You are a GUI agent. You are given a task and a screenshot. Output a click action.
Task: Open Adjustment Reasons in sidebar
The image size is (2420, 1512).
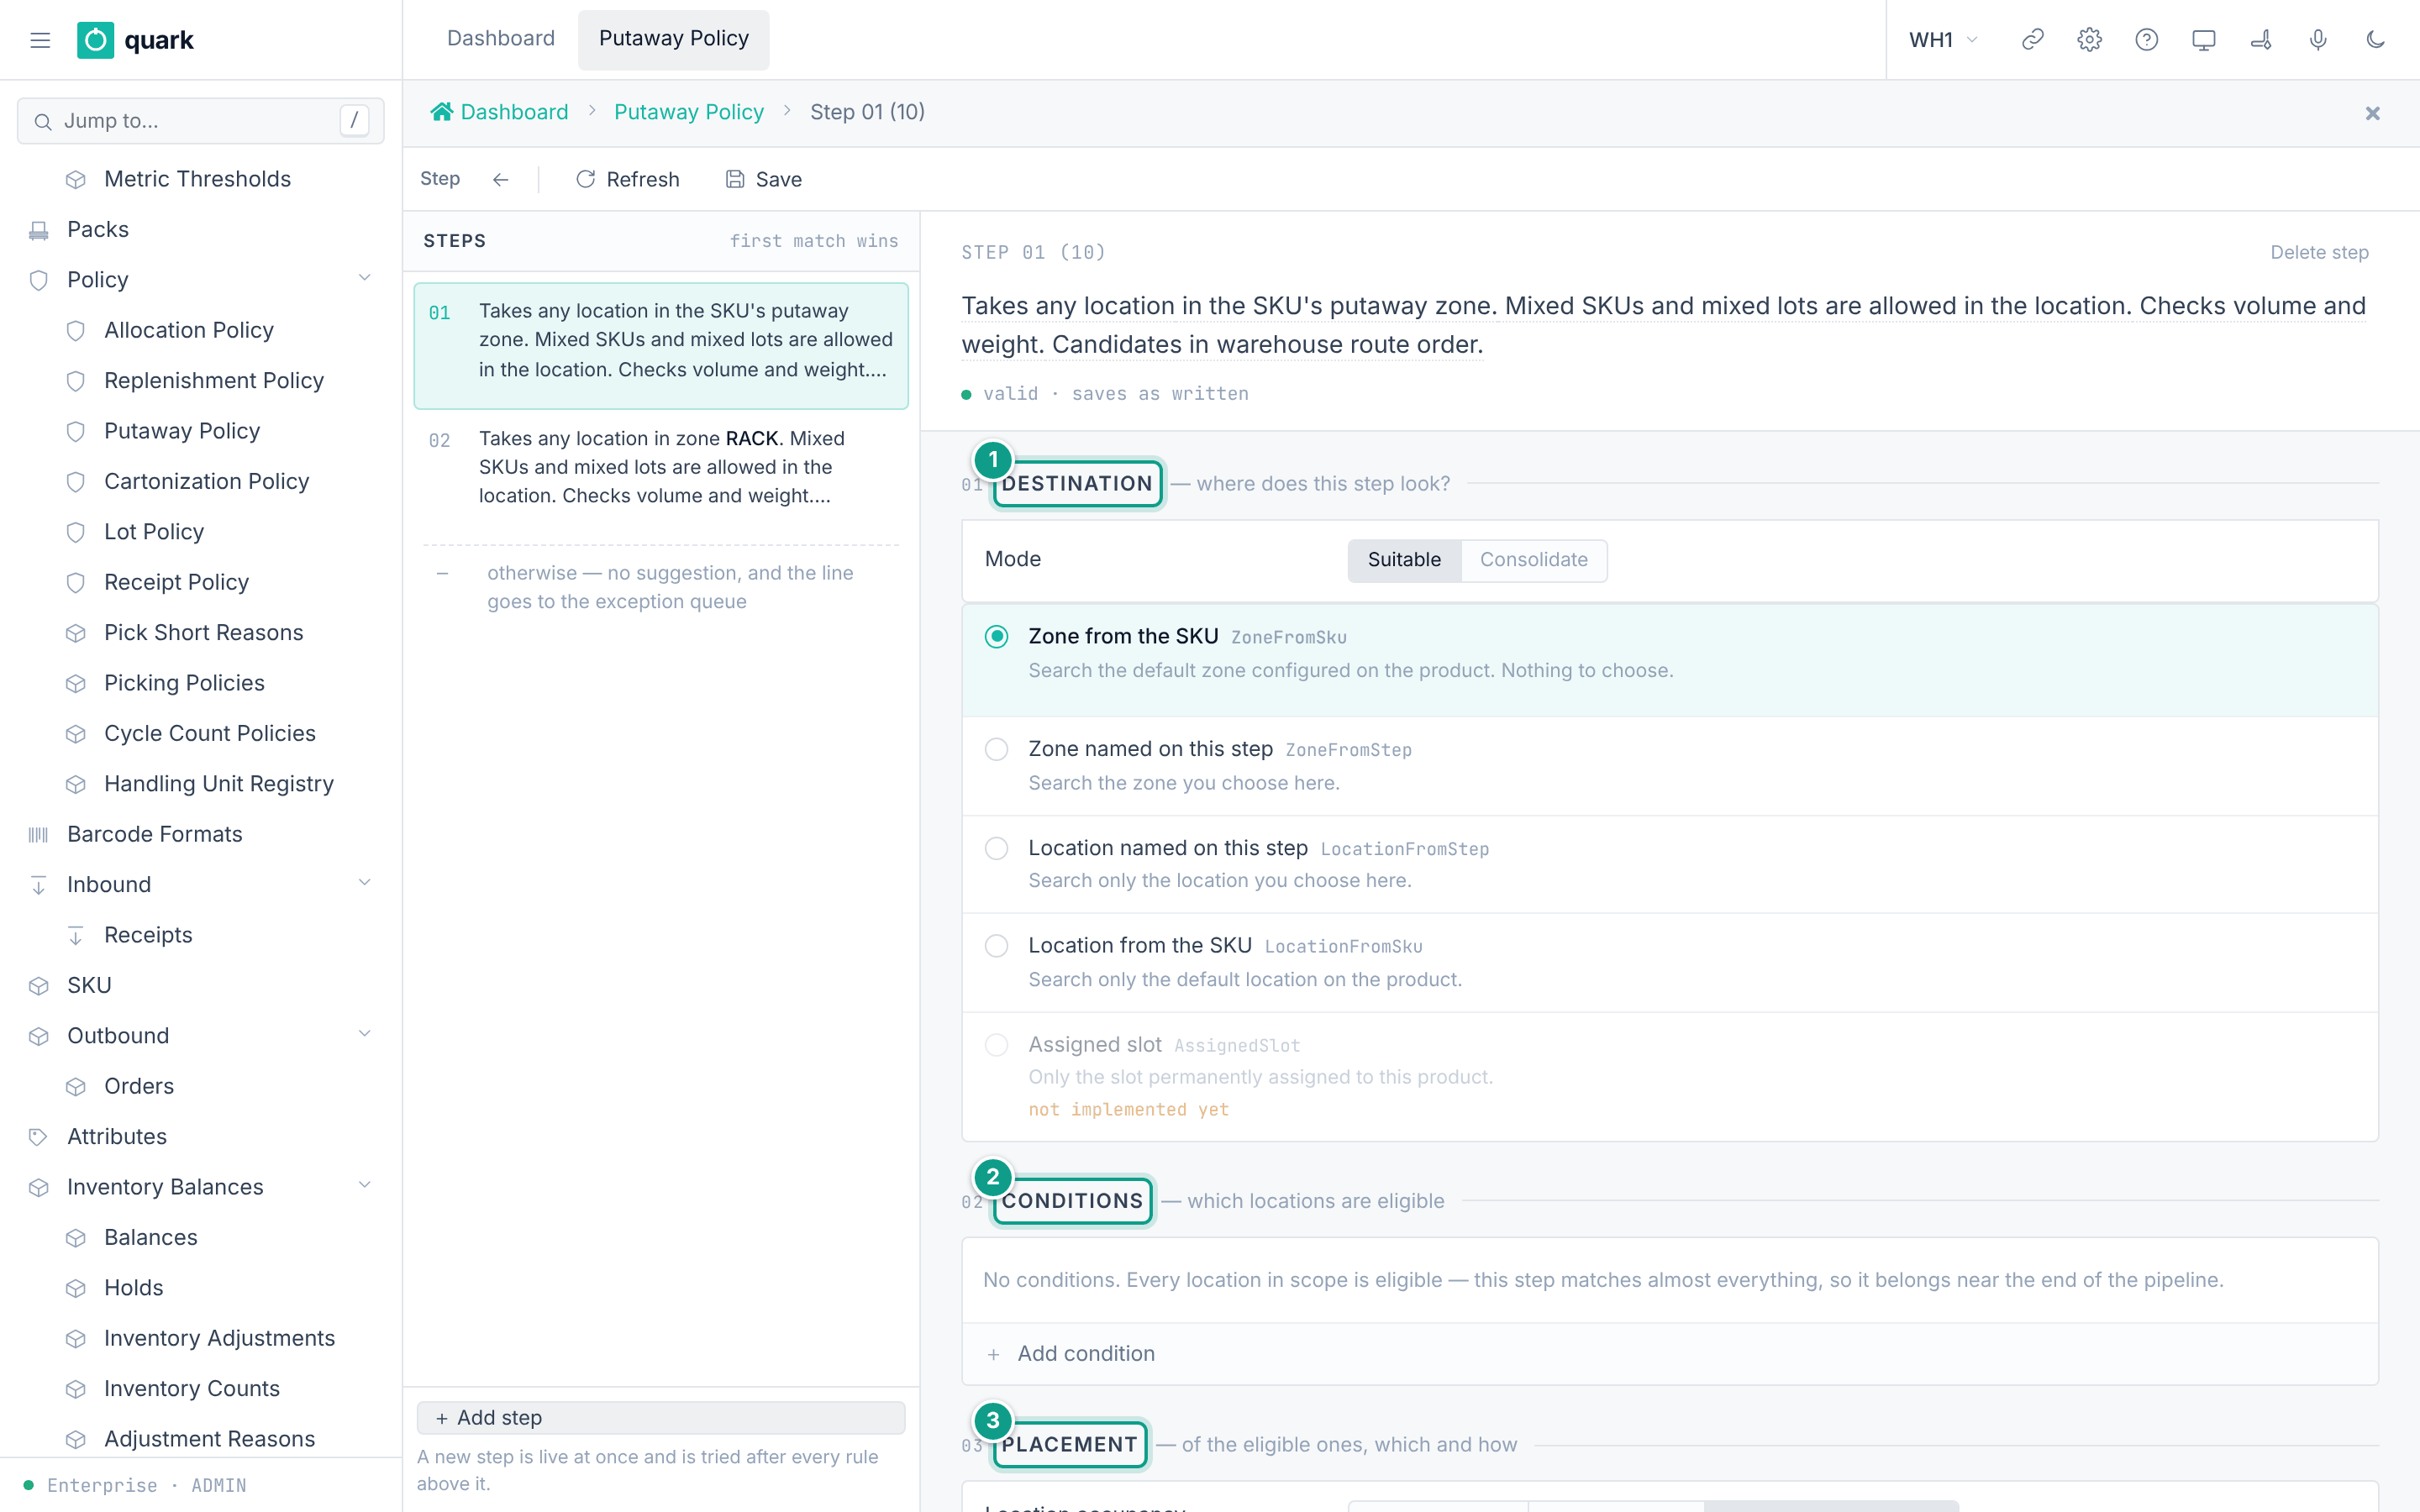point(209,1439)
